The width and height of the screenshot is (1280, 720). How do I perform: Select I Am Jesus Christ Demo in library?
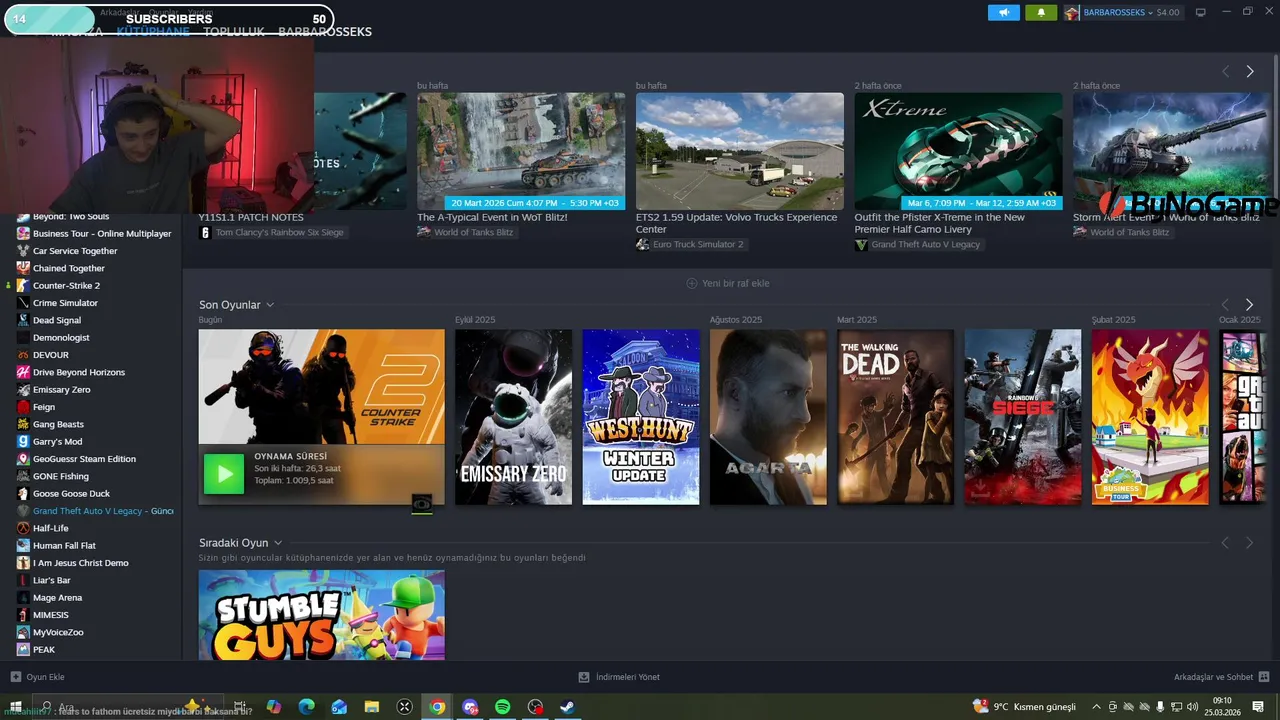(x=80, y=563)
